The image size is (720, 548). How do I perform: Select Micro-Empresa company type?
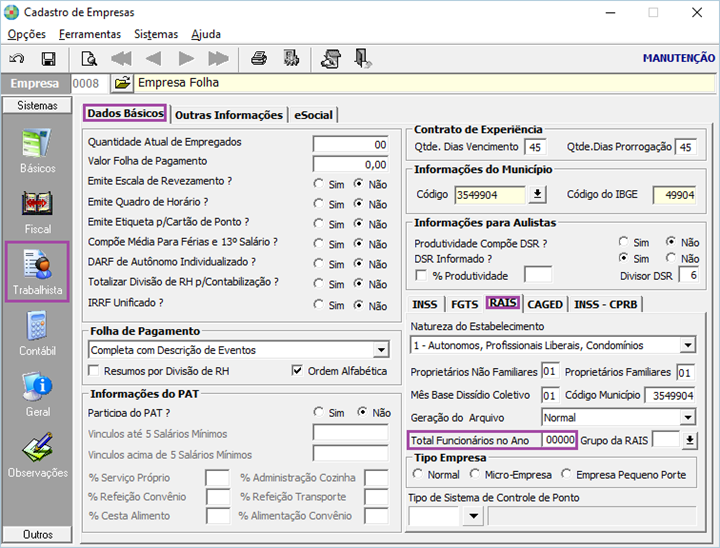[x=474, y=474]
